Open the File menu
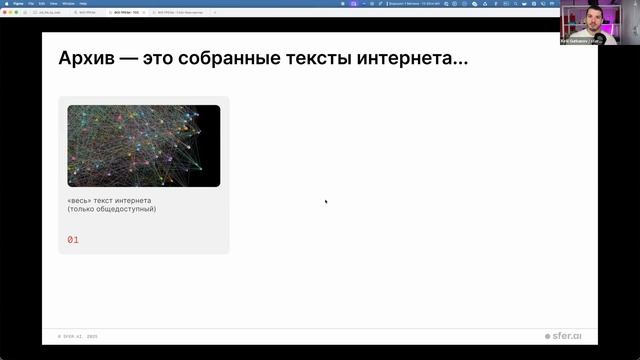The image size is (640, 360). point(31,4)
